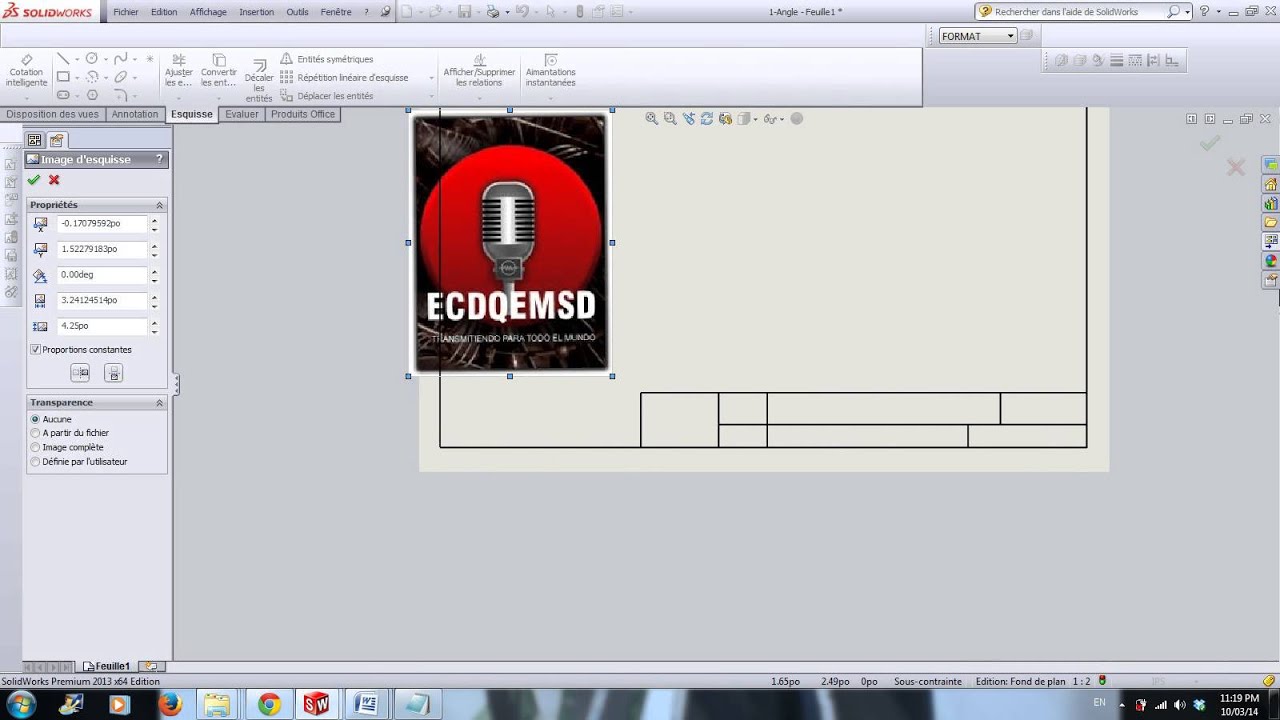Click the rebuild/refresh view icon
Screen dimensions: 1280x720
(x=707, y=118)
